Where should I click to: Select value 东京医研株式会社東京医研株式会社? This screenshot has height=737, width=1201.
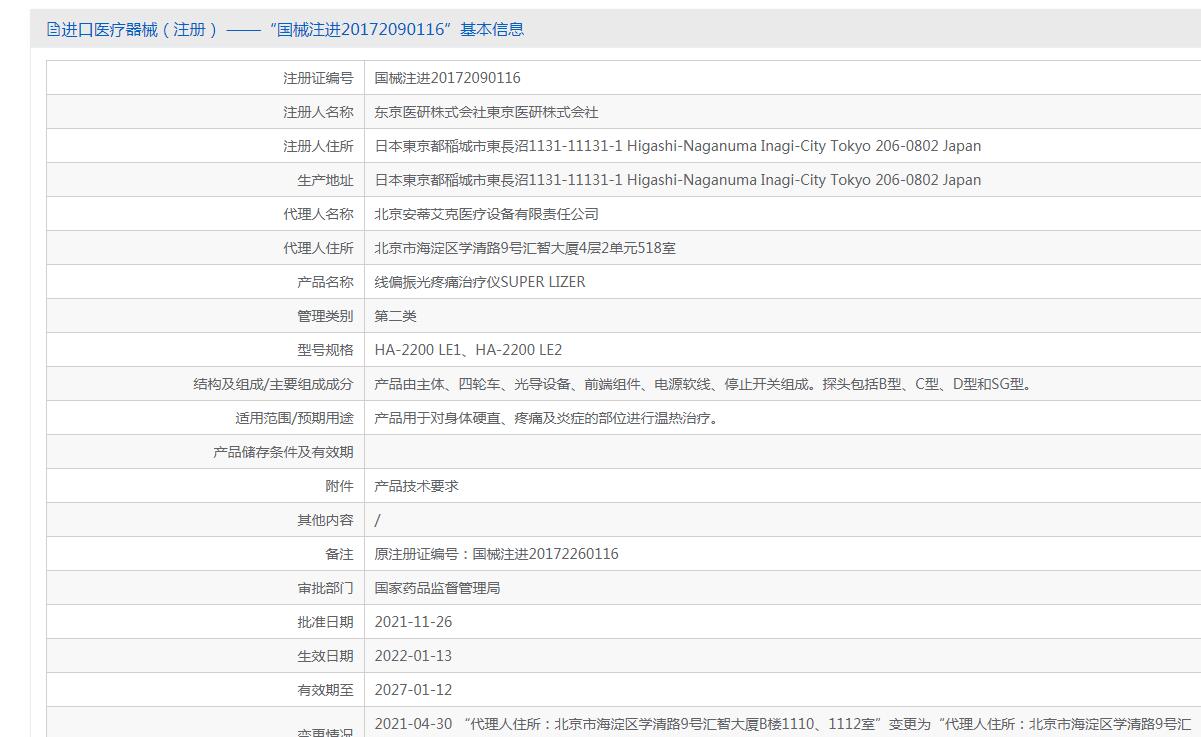(x=487, y=112)
